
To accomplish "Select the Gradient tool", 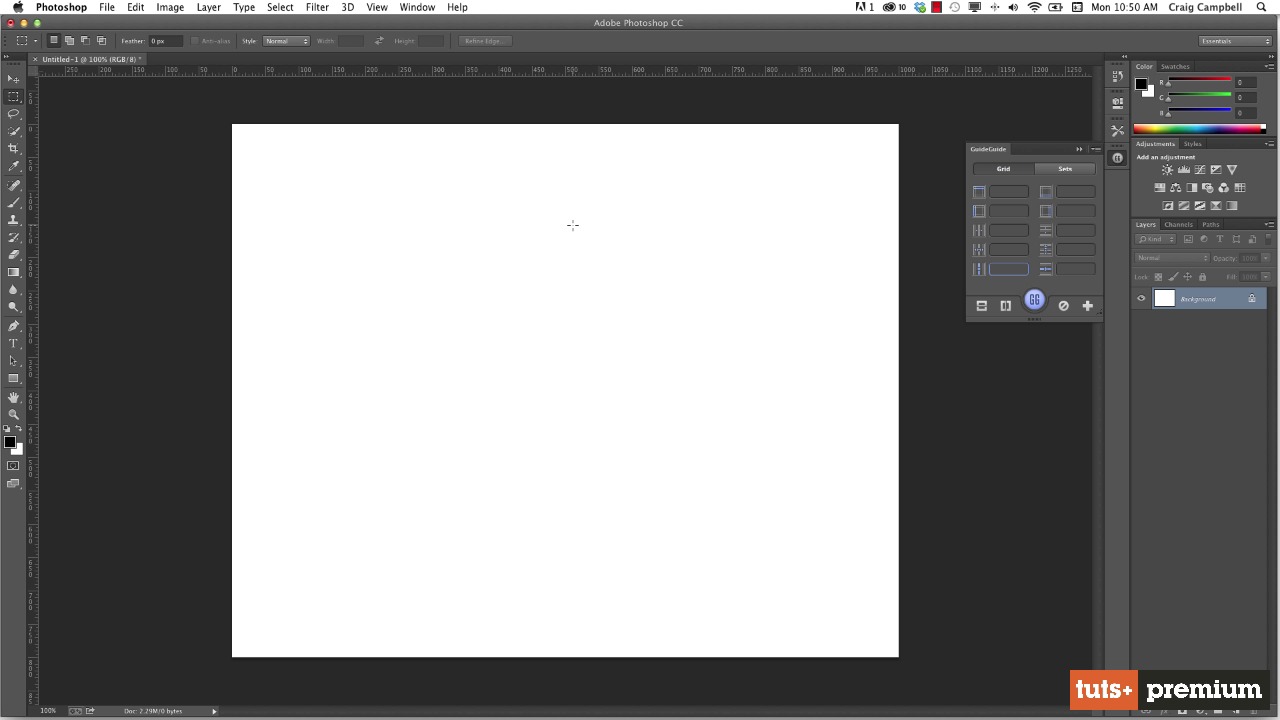I will [x=14, y=272].
